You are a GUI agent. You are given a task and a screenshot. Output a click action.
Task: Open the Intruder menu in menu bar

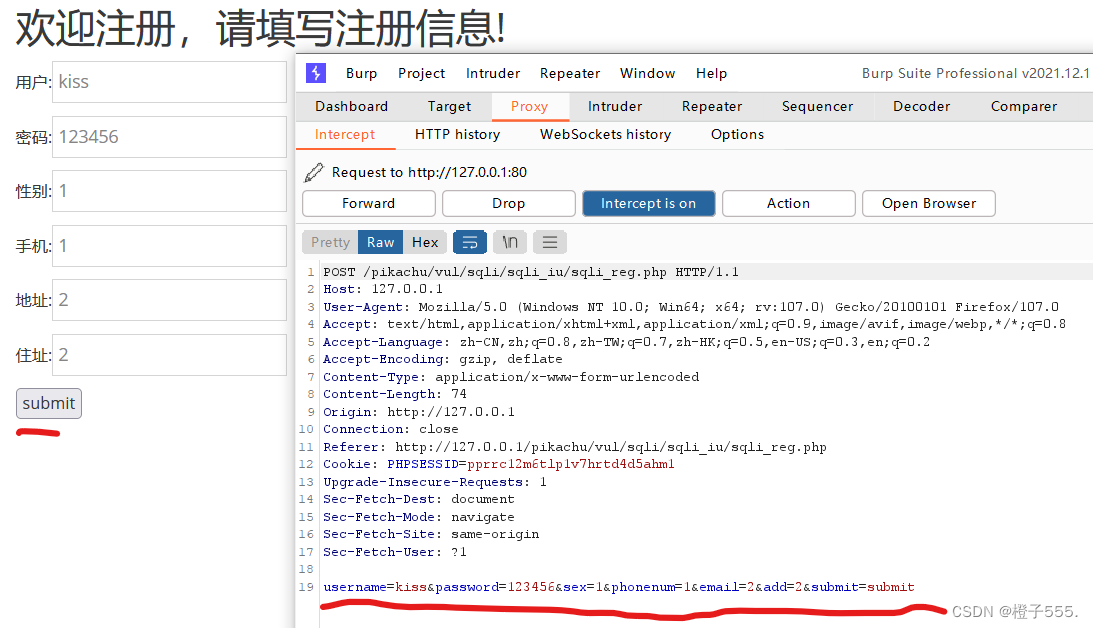(x=493, y=73)
